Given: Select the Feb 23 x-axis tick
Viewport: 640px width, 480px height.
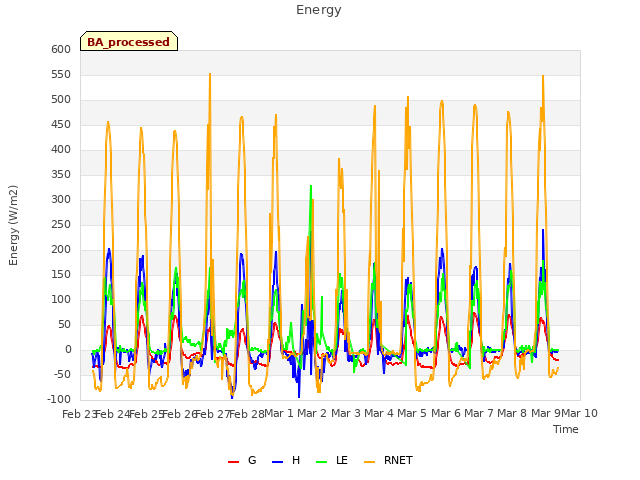Looking at the screenshot, I should point(80,414).
